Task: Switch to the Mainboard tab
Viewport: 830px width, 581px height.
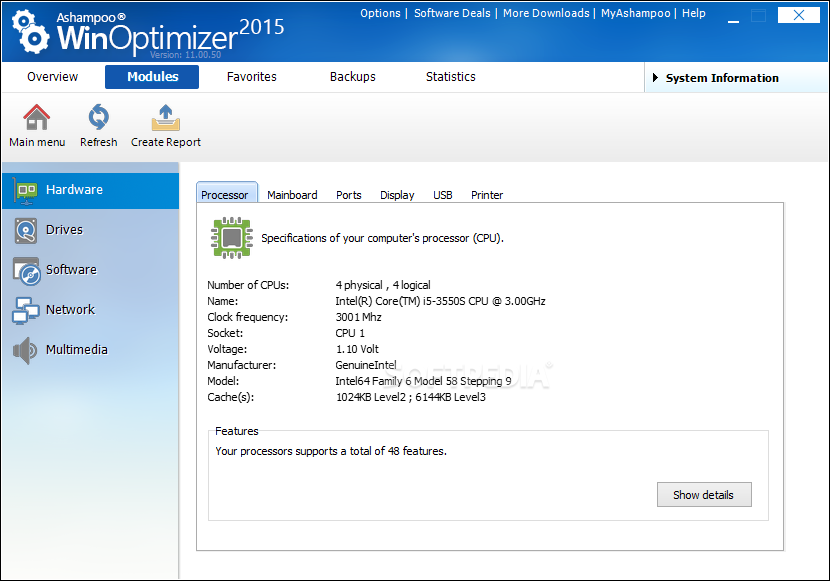Action: (x=292, y=195)
